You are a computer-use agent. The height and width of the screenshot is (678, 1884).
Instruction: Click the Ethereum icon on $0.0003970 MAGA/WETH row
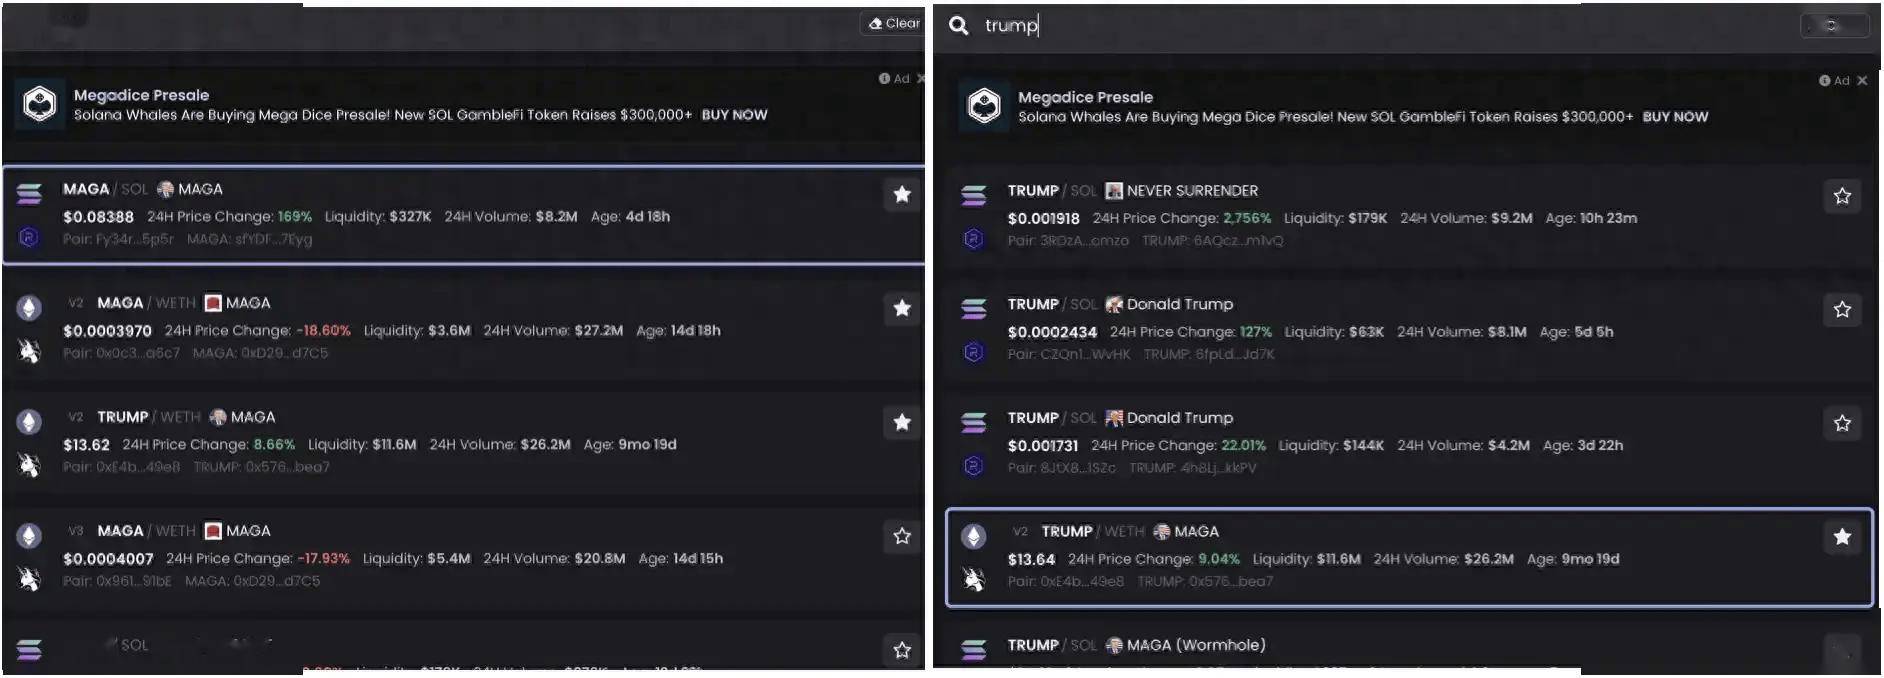(29, 307)
